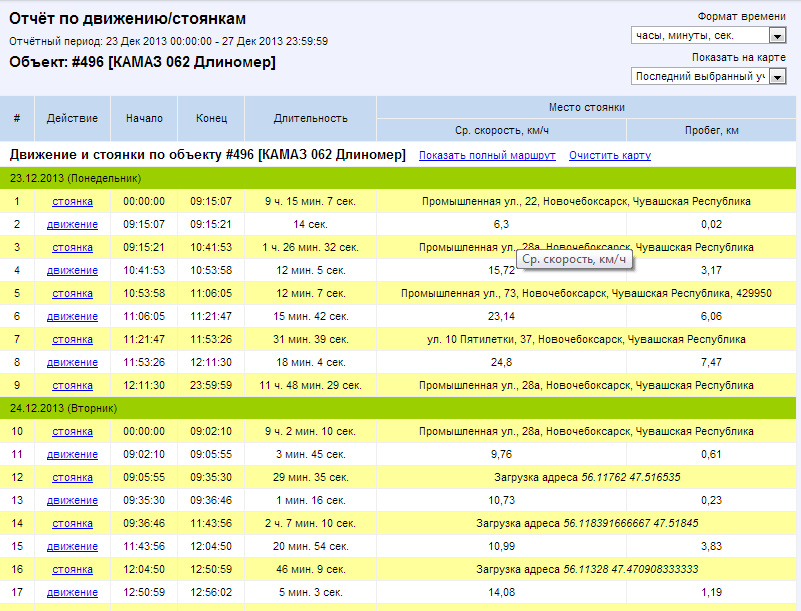Click the 'Показать полный маршрут' link

click(x=487, y=155)
